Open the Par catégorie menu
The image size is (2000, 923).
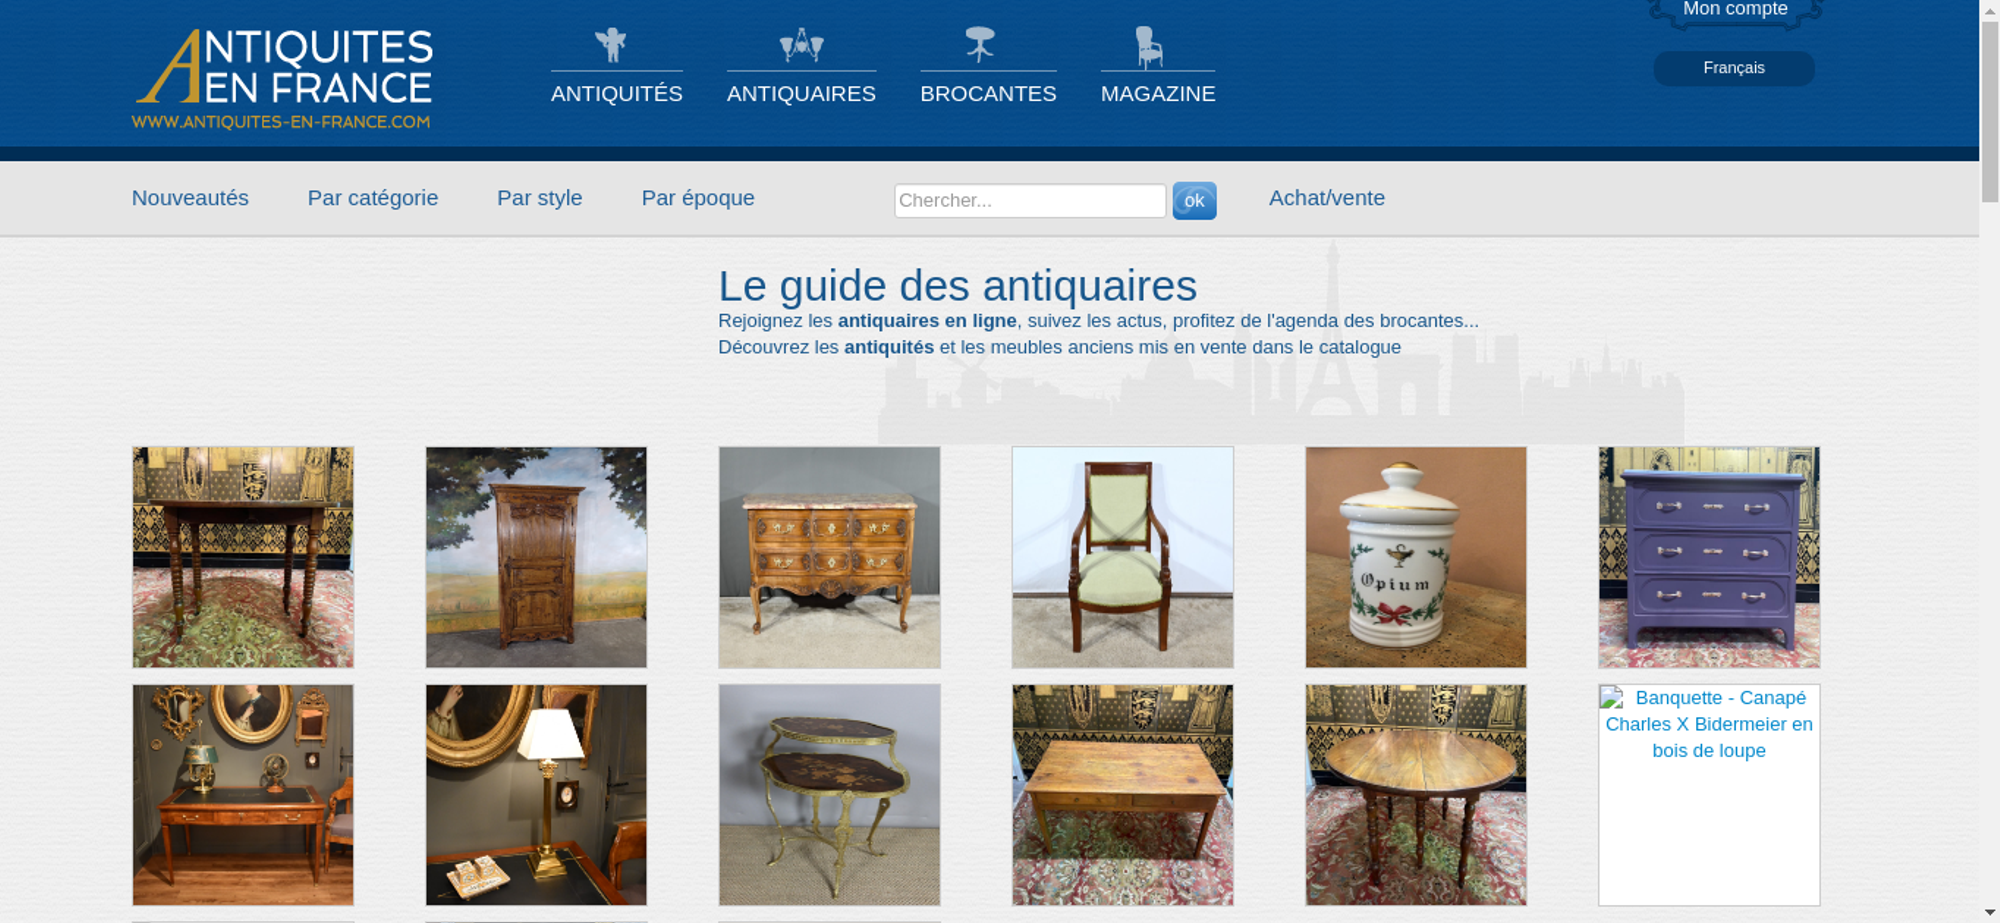(x=373, y=198)
